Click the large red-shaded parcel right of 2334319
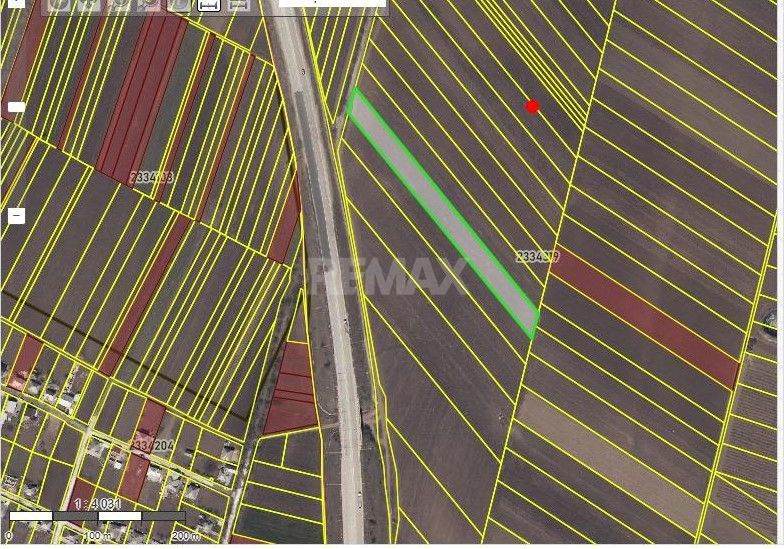The image size is (784, 549). click(x=644, y=317)
